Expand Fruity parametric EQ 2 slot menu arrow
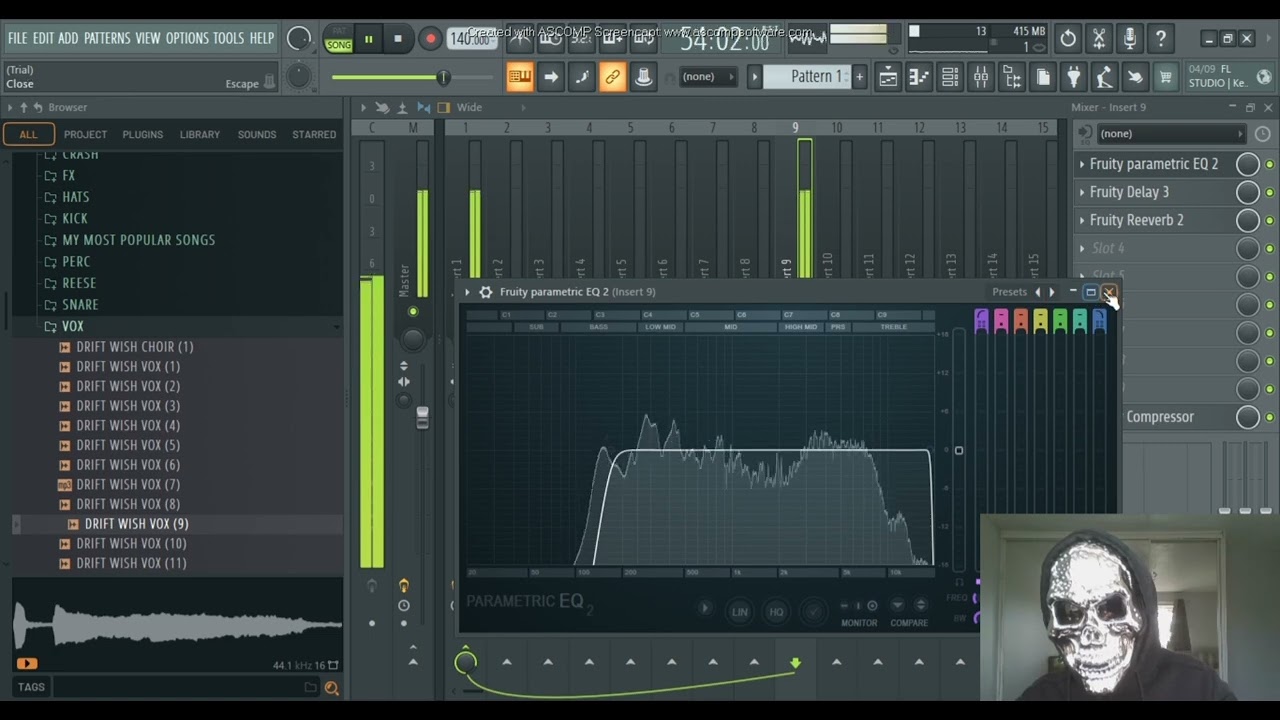Image resolution: width=1280 pixels, height=720 pixels. tap(1082, 164)
